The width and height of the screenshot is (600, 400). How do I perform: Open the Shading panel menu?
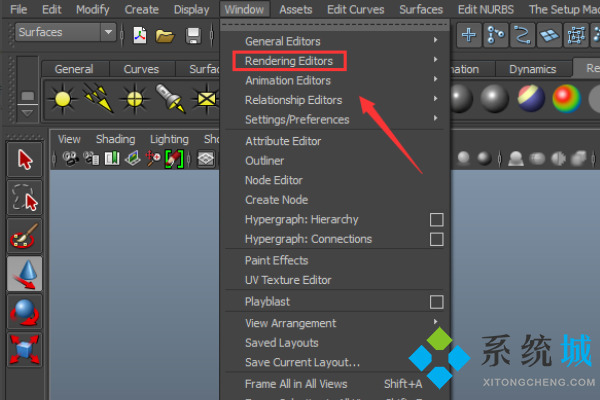pyautogui.click(x=115, y=139)
